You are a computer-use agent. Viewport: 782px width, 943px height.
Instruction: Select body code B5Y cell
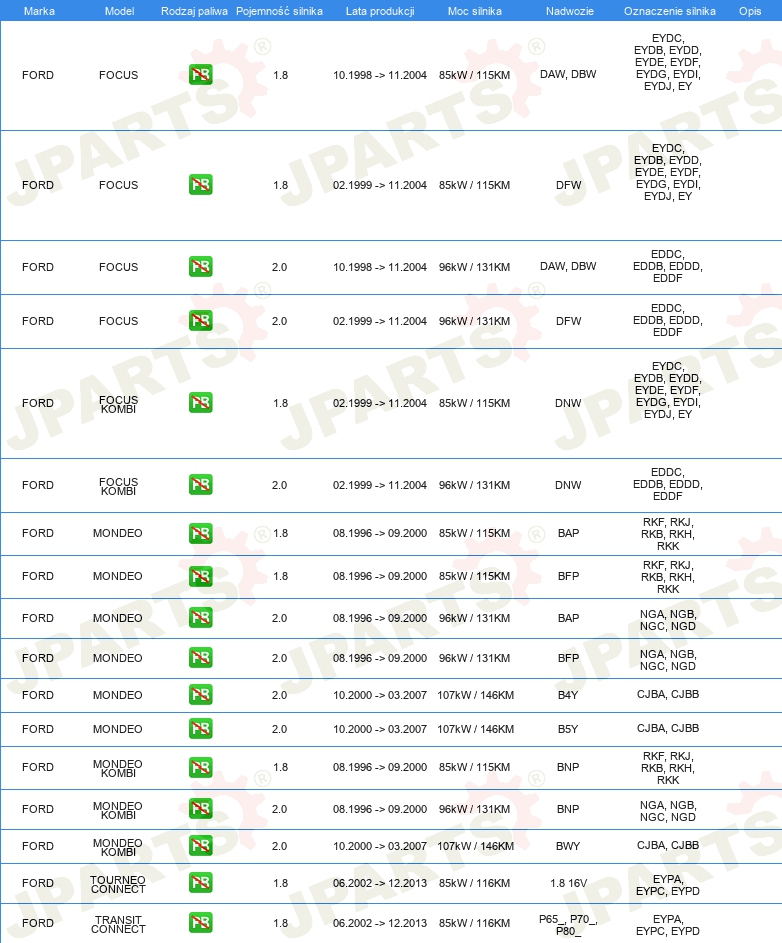[568, 729]
